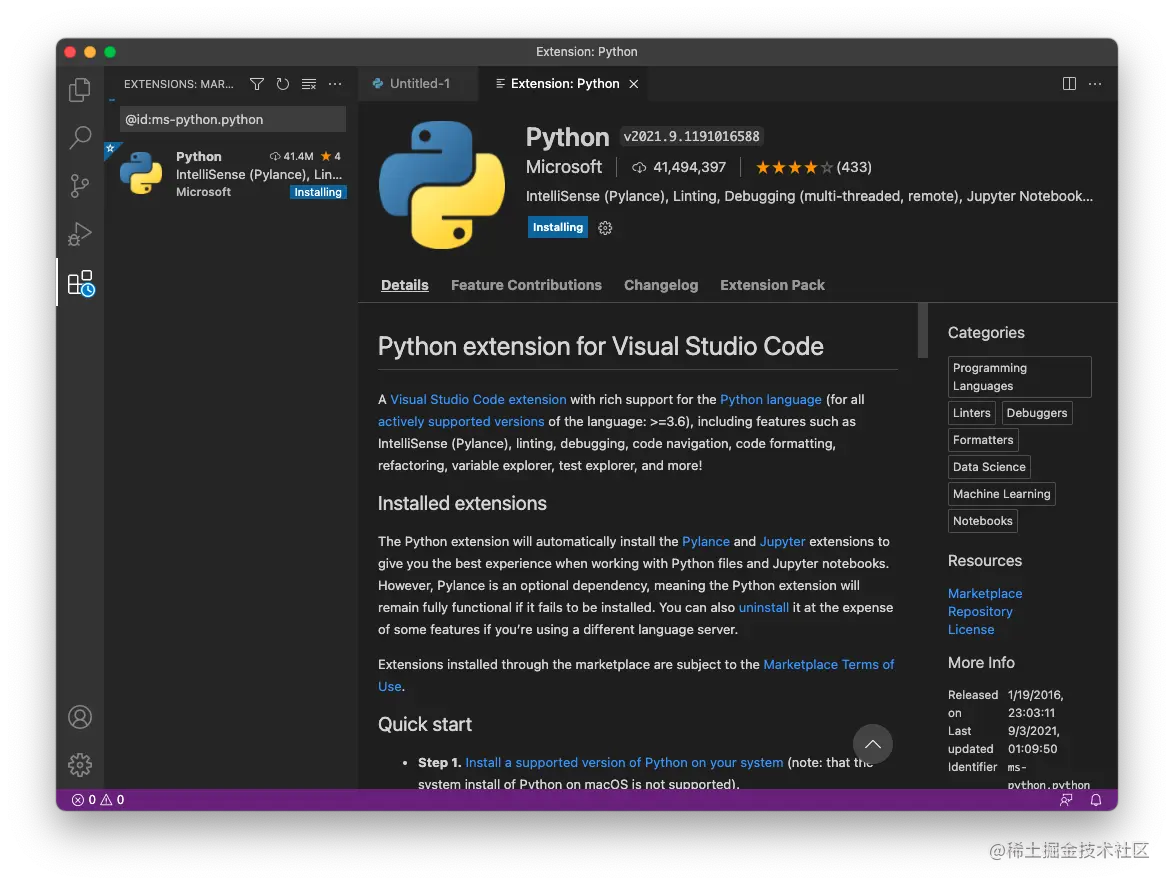Screen dimensions: 1174x885
Task: Click the errors and warnings status indicator
Action: coord(98,800)
